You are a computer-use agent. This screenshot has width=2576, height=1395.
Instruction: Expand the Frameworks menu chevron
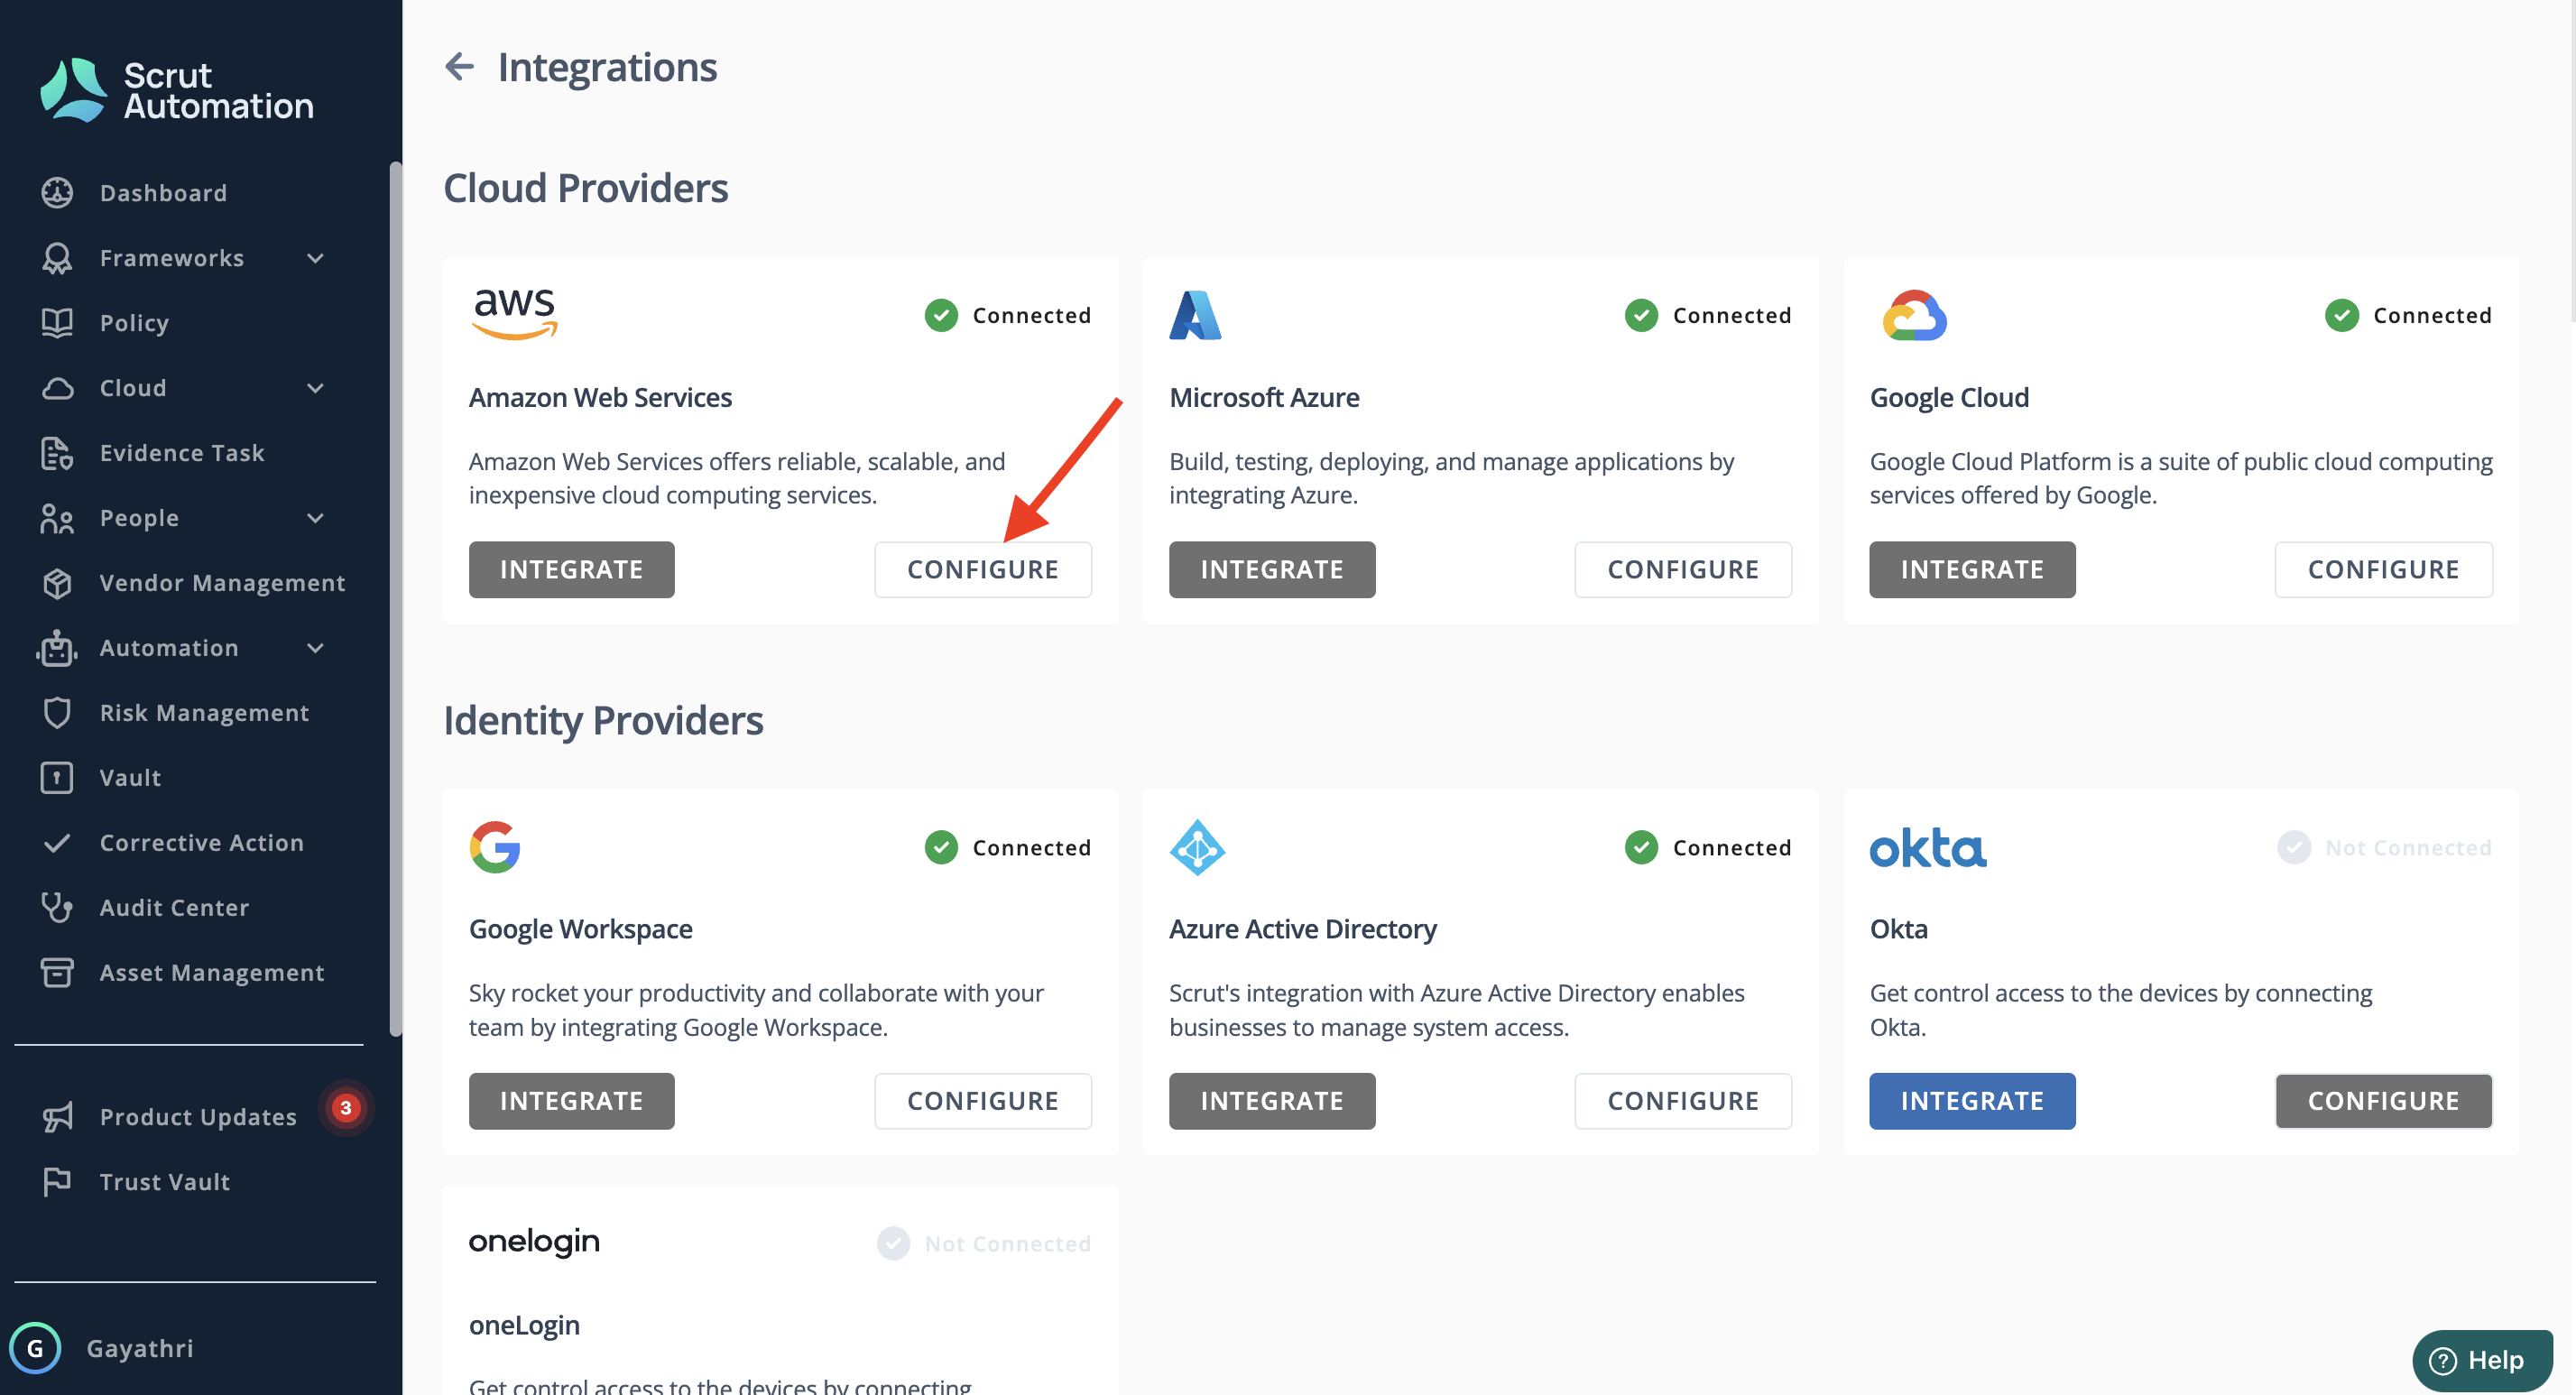315,258
